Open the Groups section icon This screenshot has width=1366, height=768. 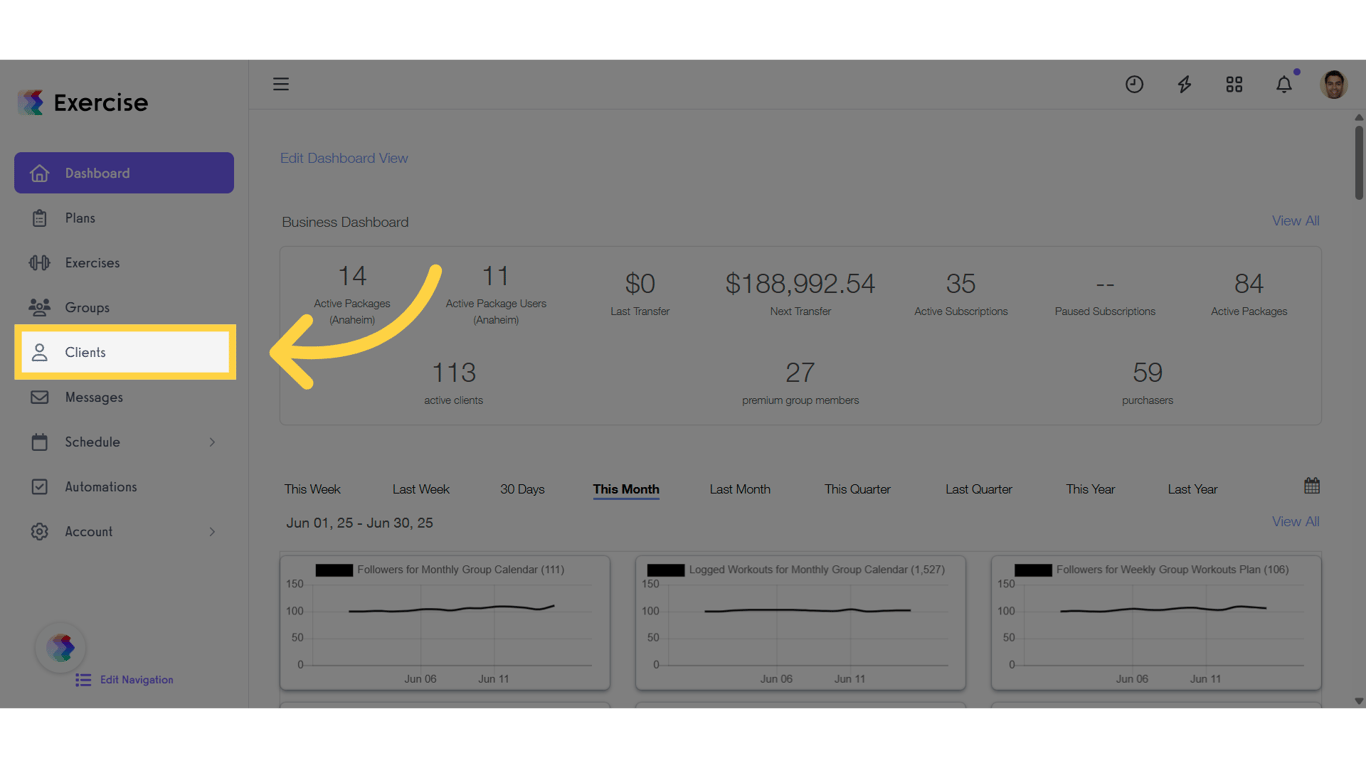39,307
